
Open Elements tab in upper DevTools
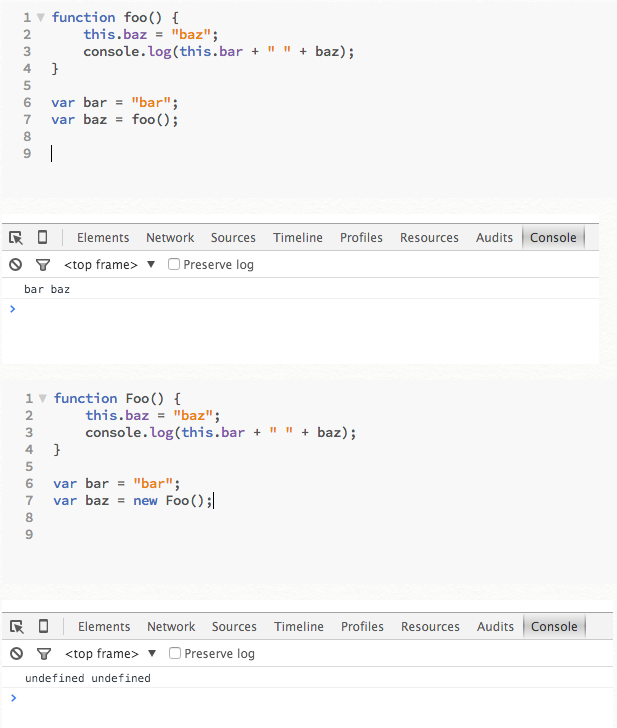[103, 238]
